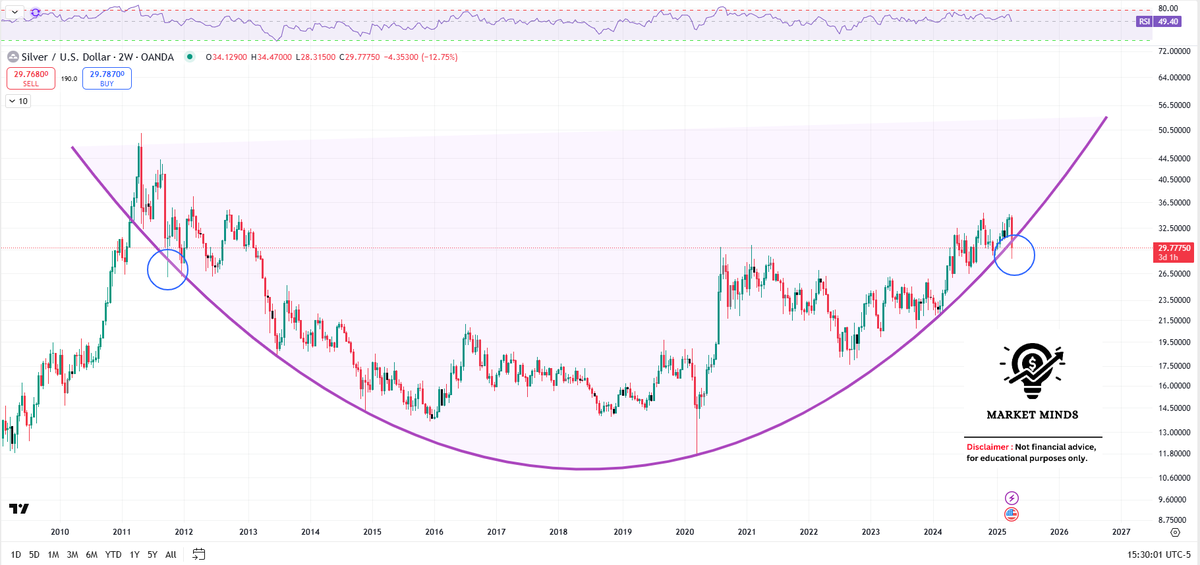Select the 5Y time range
The image size is (1200, 565).
[151, 554]
